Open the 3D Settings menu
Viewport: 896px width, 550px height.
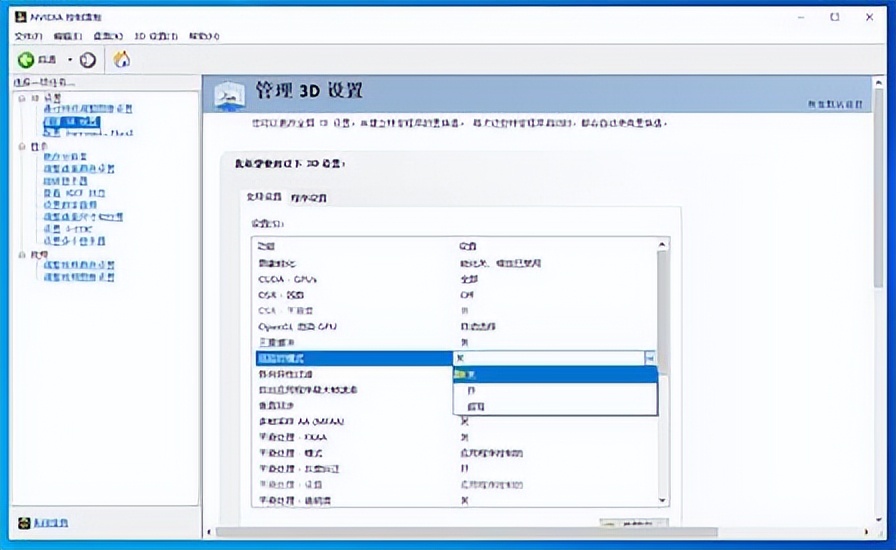pyautogui.click(x=155, y=36)
